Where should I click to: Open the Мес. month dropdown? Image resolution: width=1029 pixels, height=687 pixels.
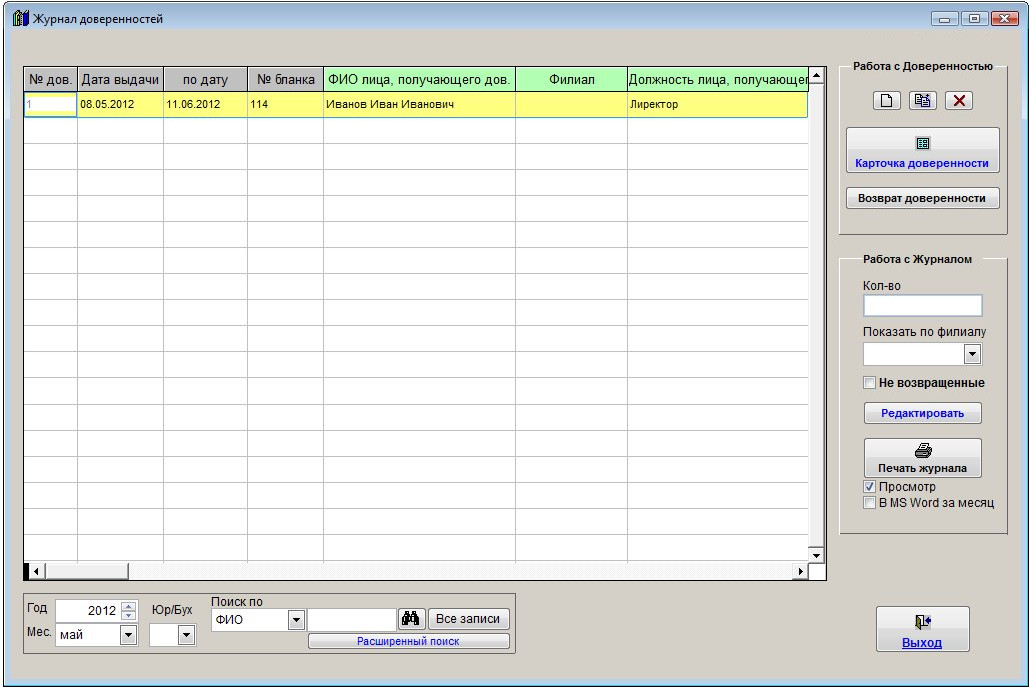tap(129, 635)
